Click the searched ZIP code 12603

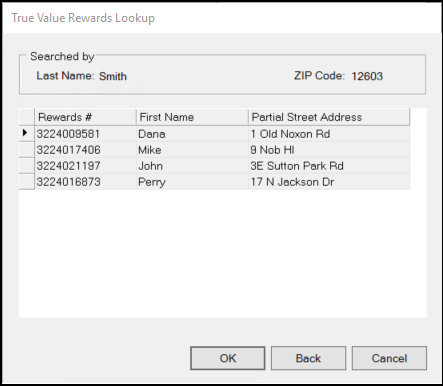pos(367,76)
